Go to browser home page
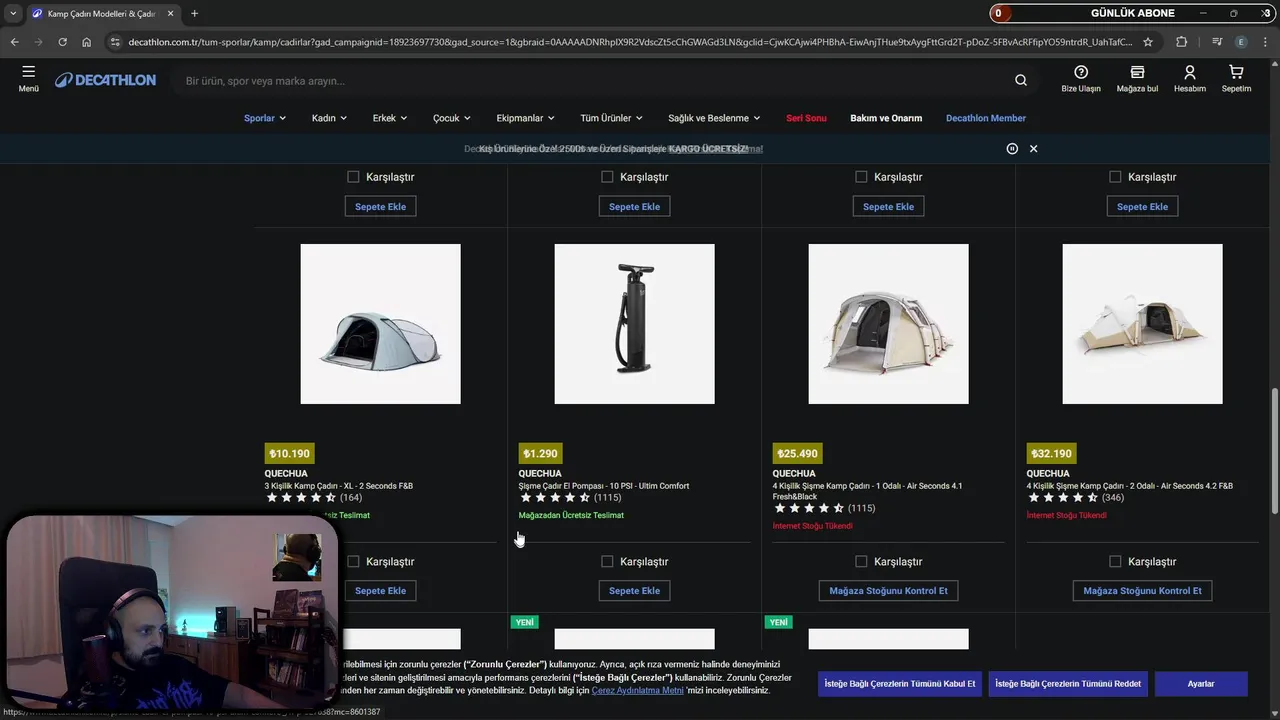Viewport: 1280px width, 720px height. tap(87, 42)
